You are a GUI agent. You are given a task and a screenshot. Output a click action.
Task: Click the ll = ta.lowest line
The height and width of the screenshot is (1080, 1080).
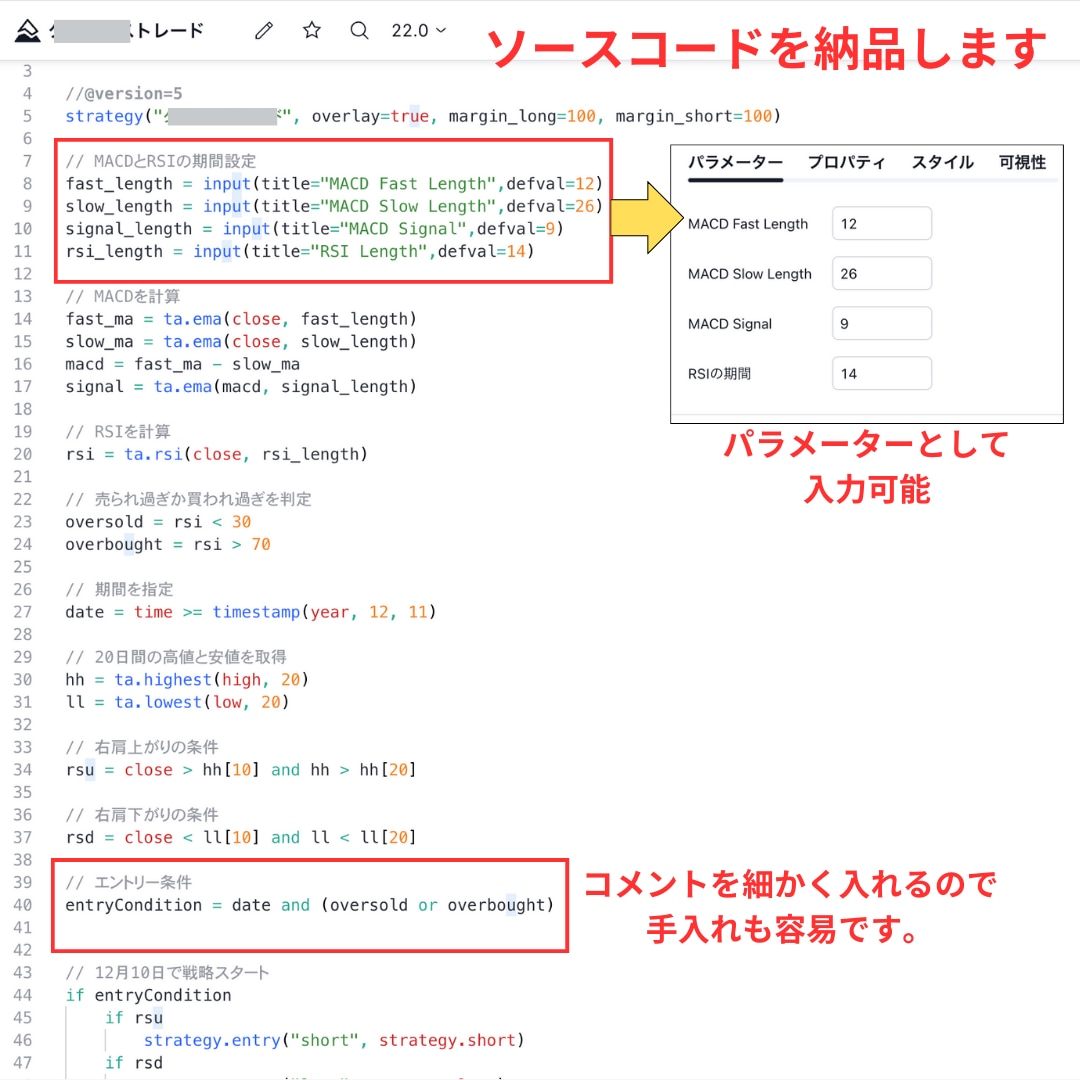[x=177, y=703]
